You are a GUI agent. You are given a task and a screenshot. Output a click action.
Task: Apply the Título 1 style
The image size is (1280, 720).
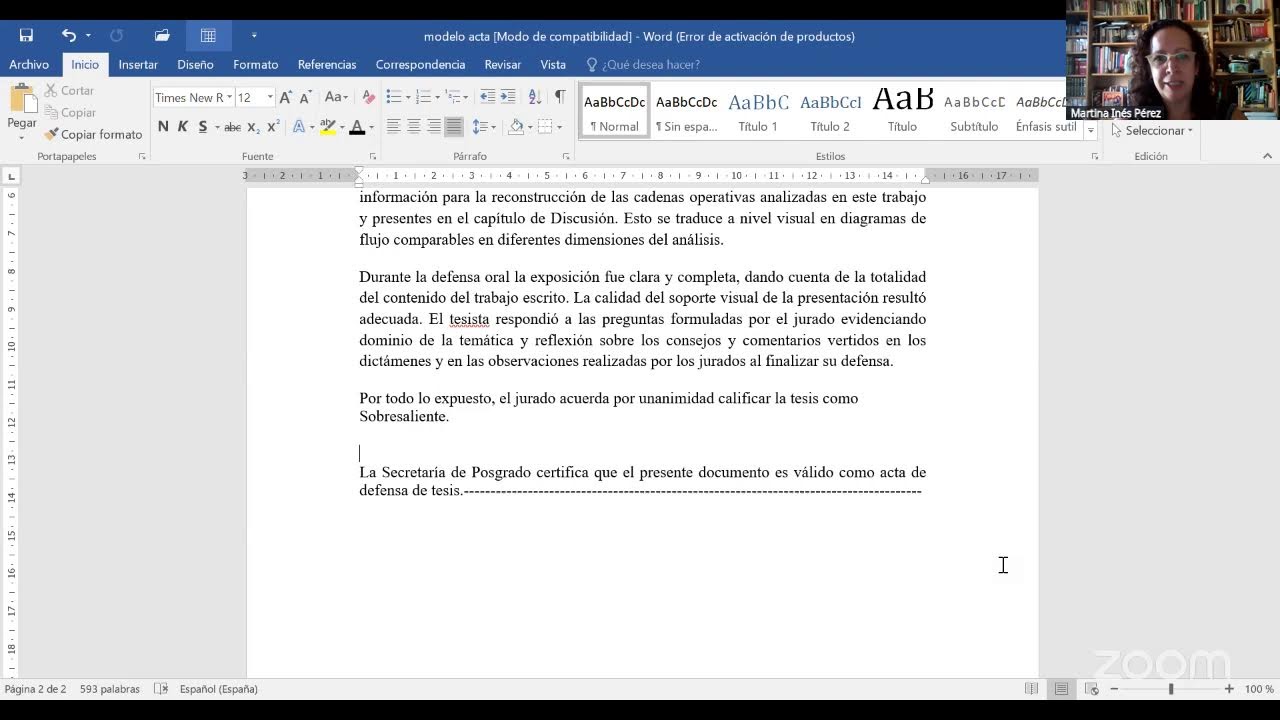(x=758, y=111)
